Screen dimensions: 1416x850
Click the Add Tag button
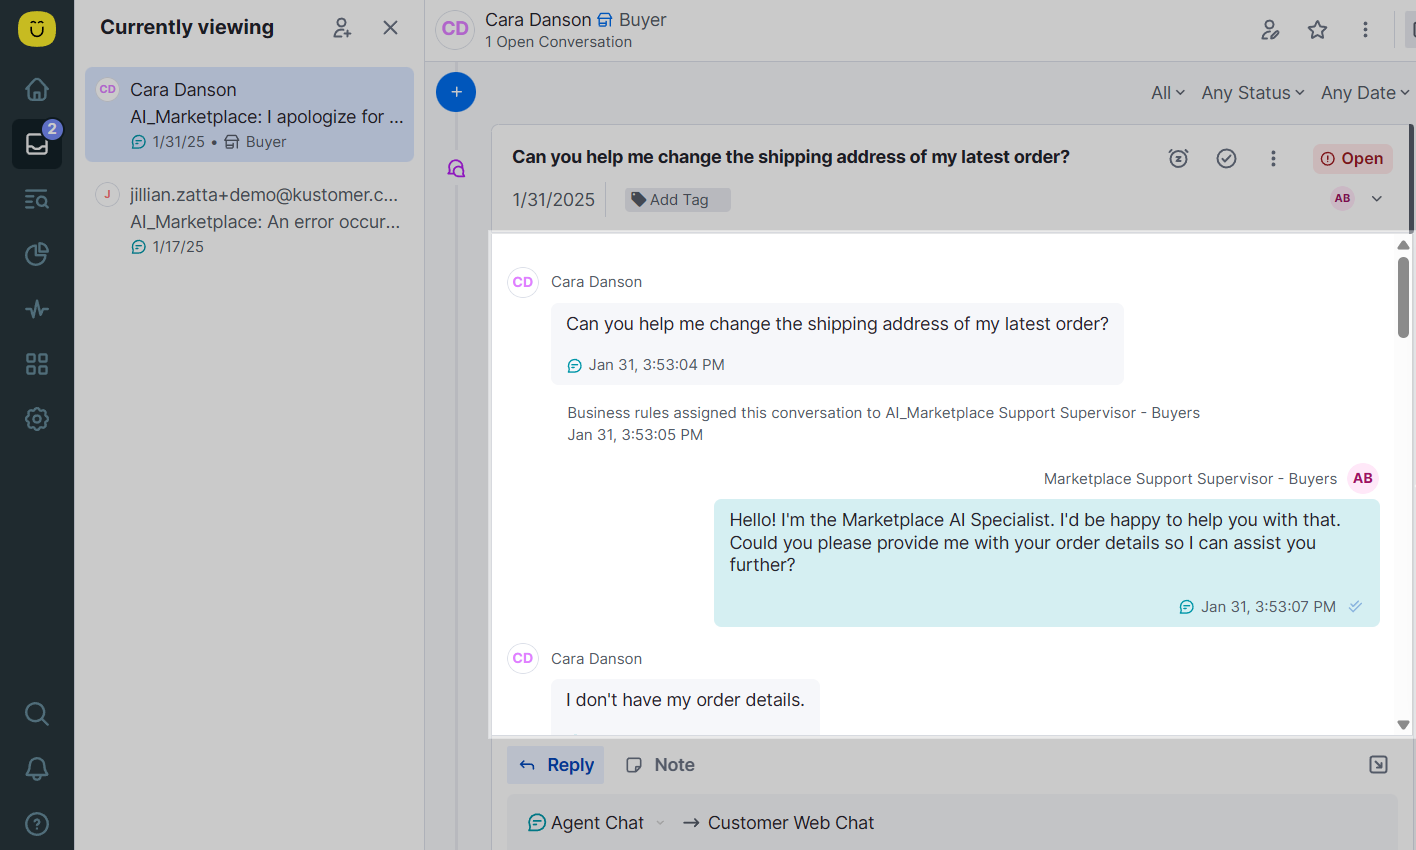pos(677,200)
